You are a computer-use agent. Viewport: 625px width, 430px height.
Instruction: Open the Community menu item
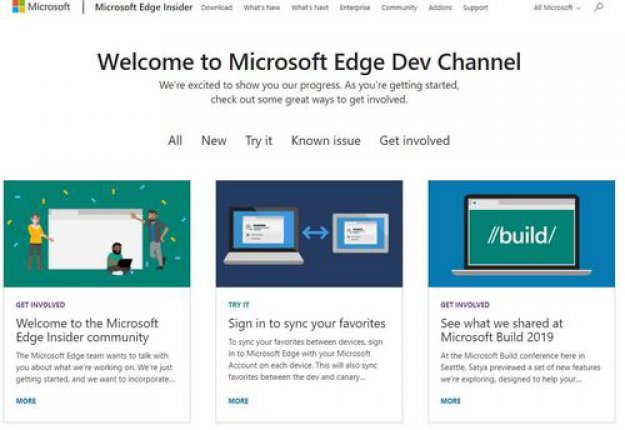coord(399,8)
